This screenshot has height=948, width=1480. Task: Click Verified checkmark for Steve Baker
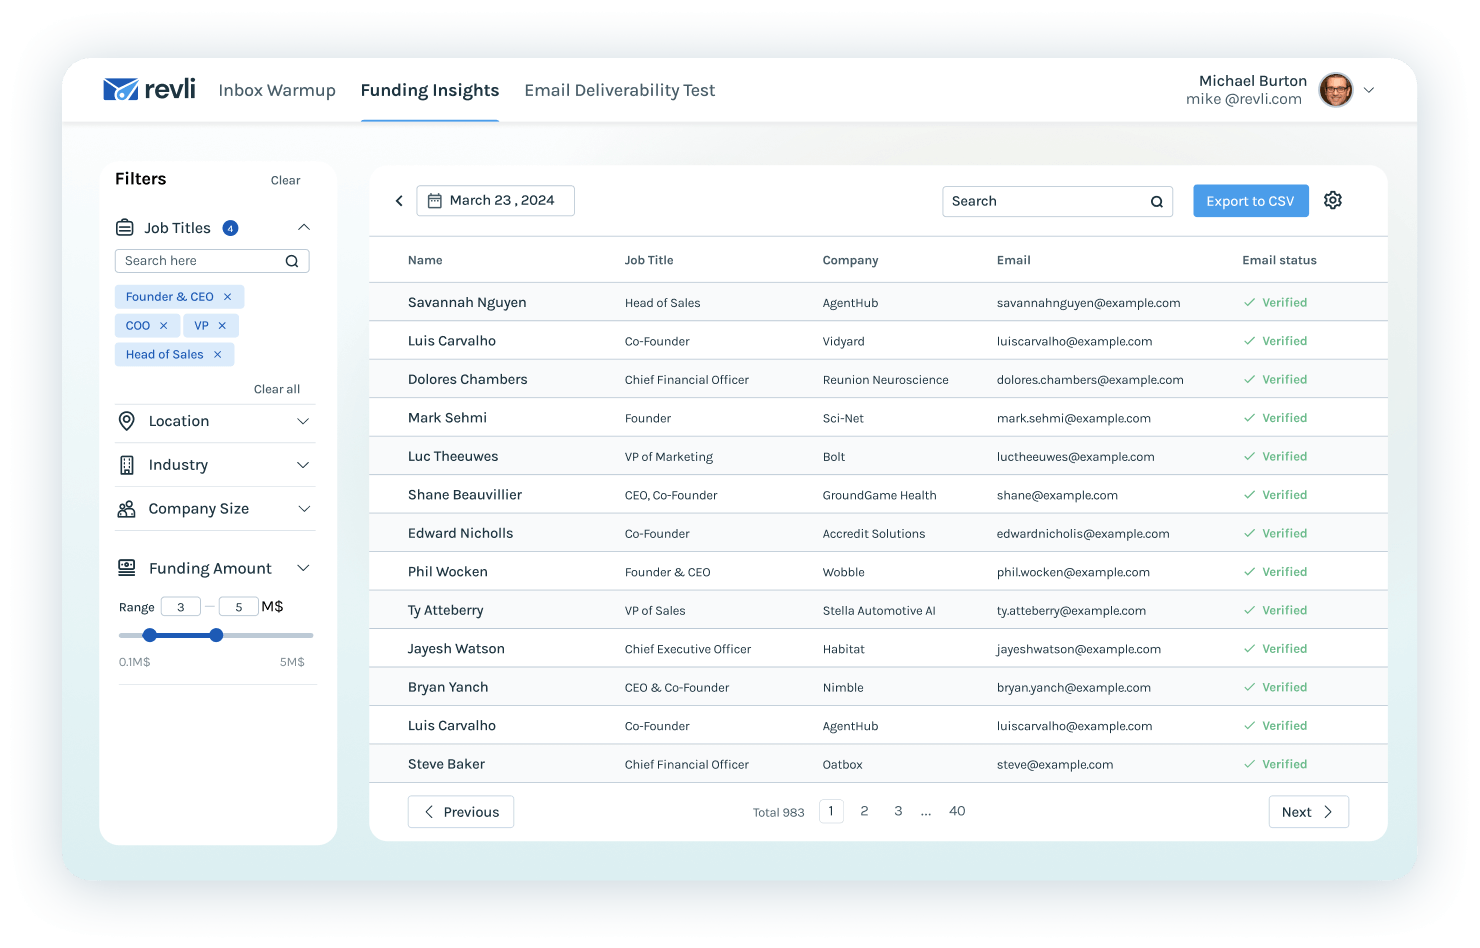point(1249,765)
